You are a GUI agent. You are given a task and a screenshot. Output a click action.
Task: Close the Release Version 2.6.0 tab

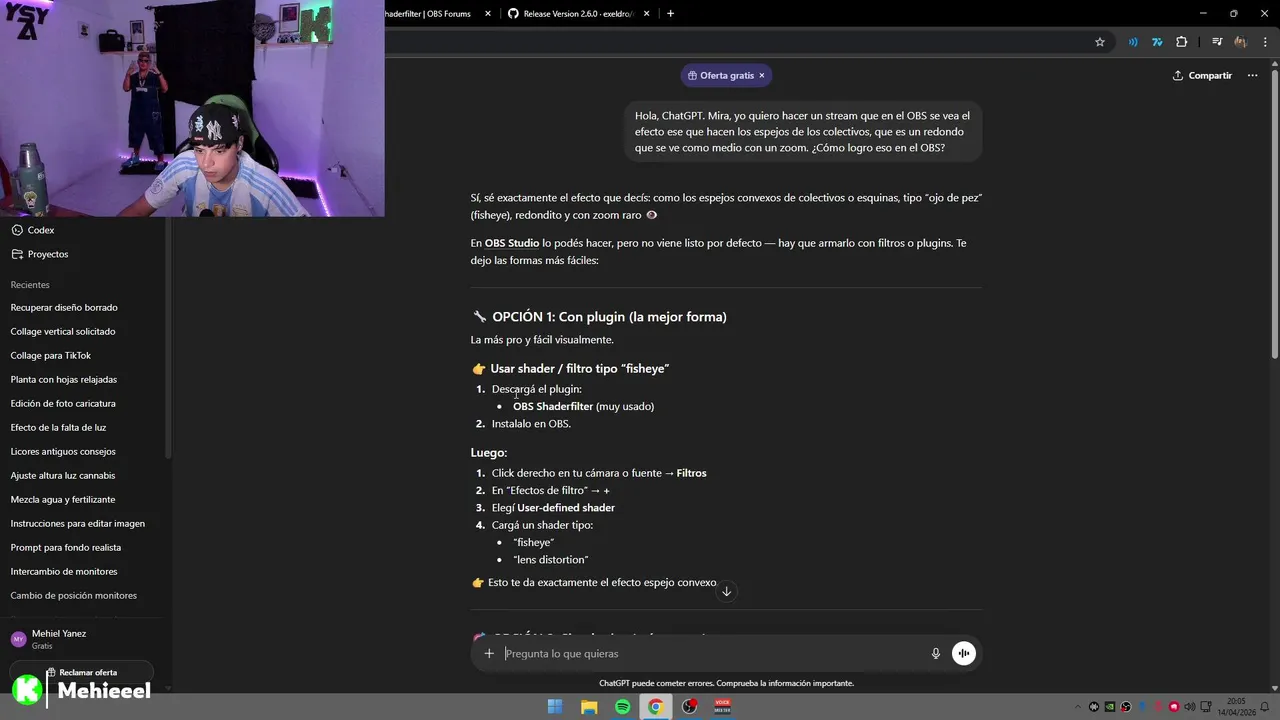[x=647, y=13]
